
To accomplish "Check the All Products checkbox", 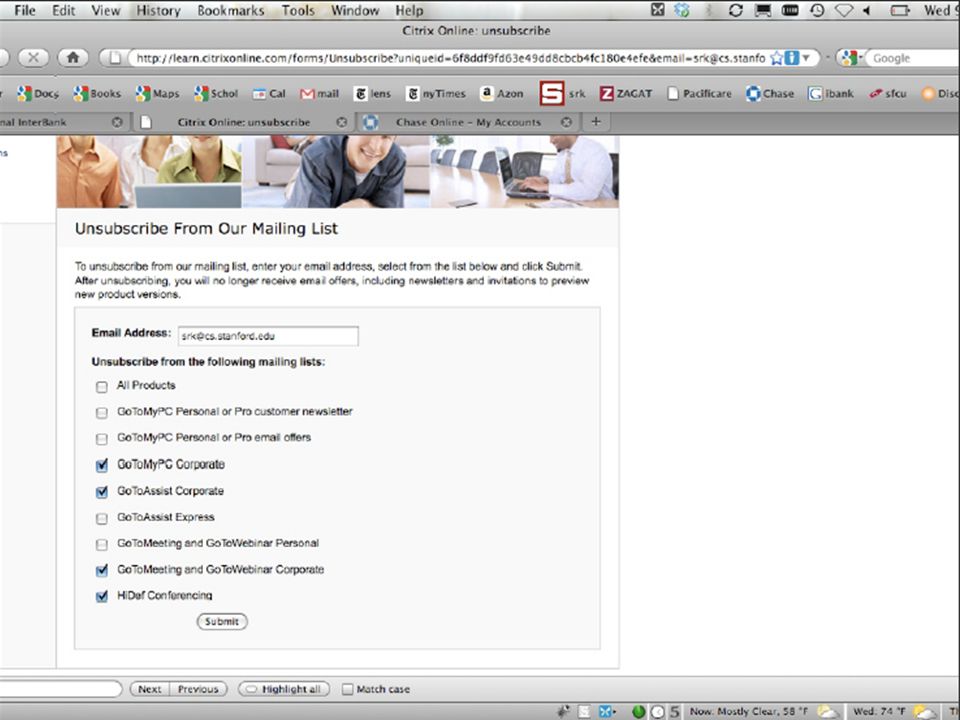I will click(102, 387).
